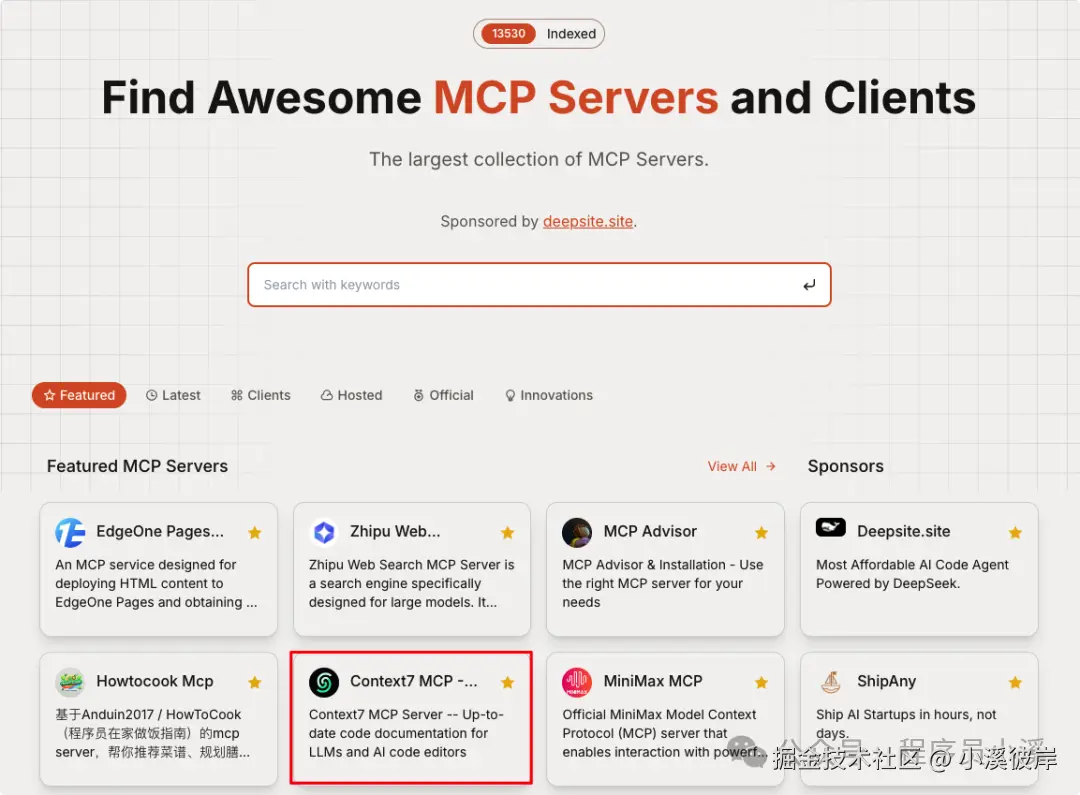Open the EdgeOne Pages card title
Viewport: 1080px width, 795px height.
pos(160,531)
